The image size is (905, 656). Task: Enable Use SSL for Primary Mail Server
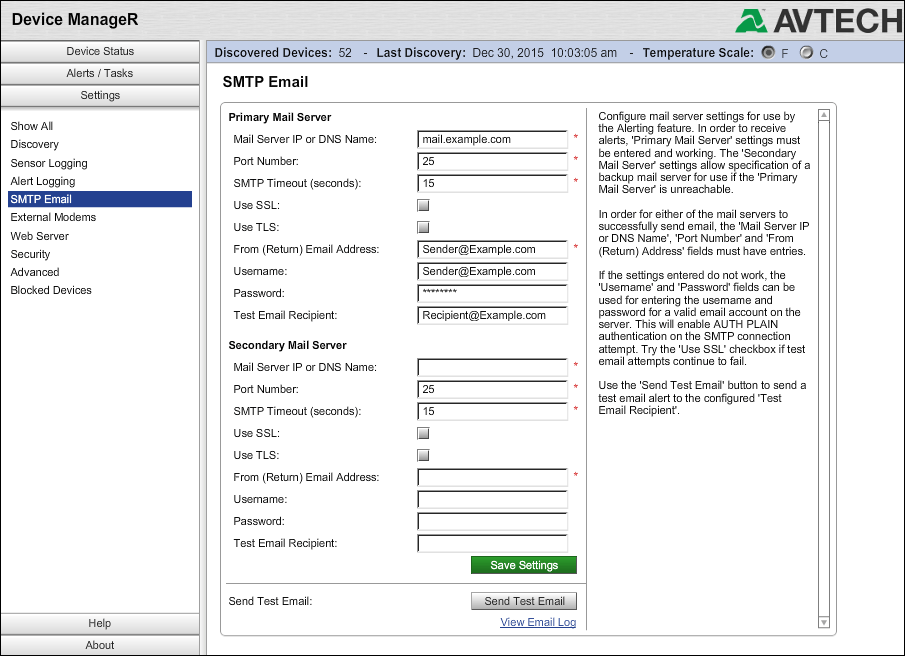(x=422, y=205)
